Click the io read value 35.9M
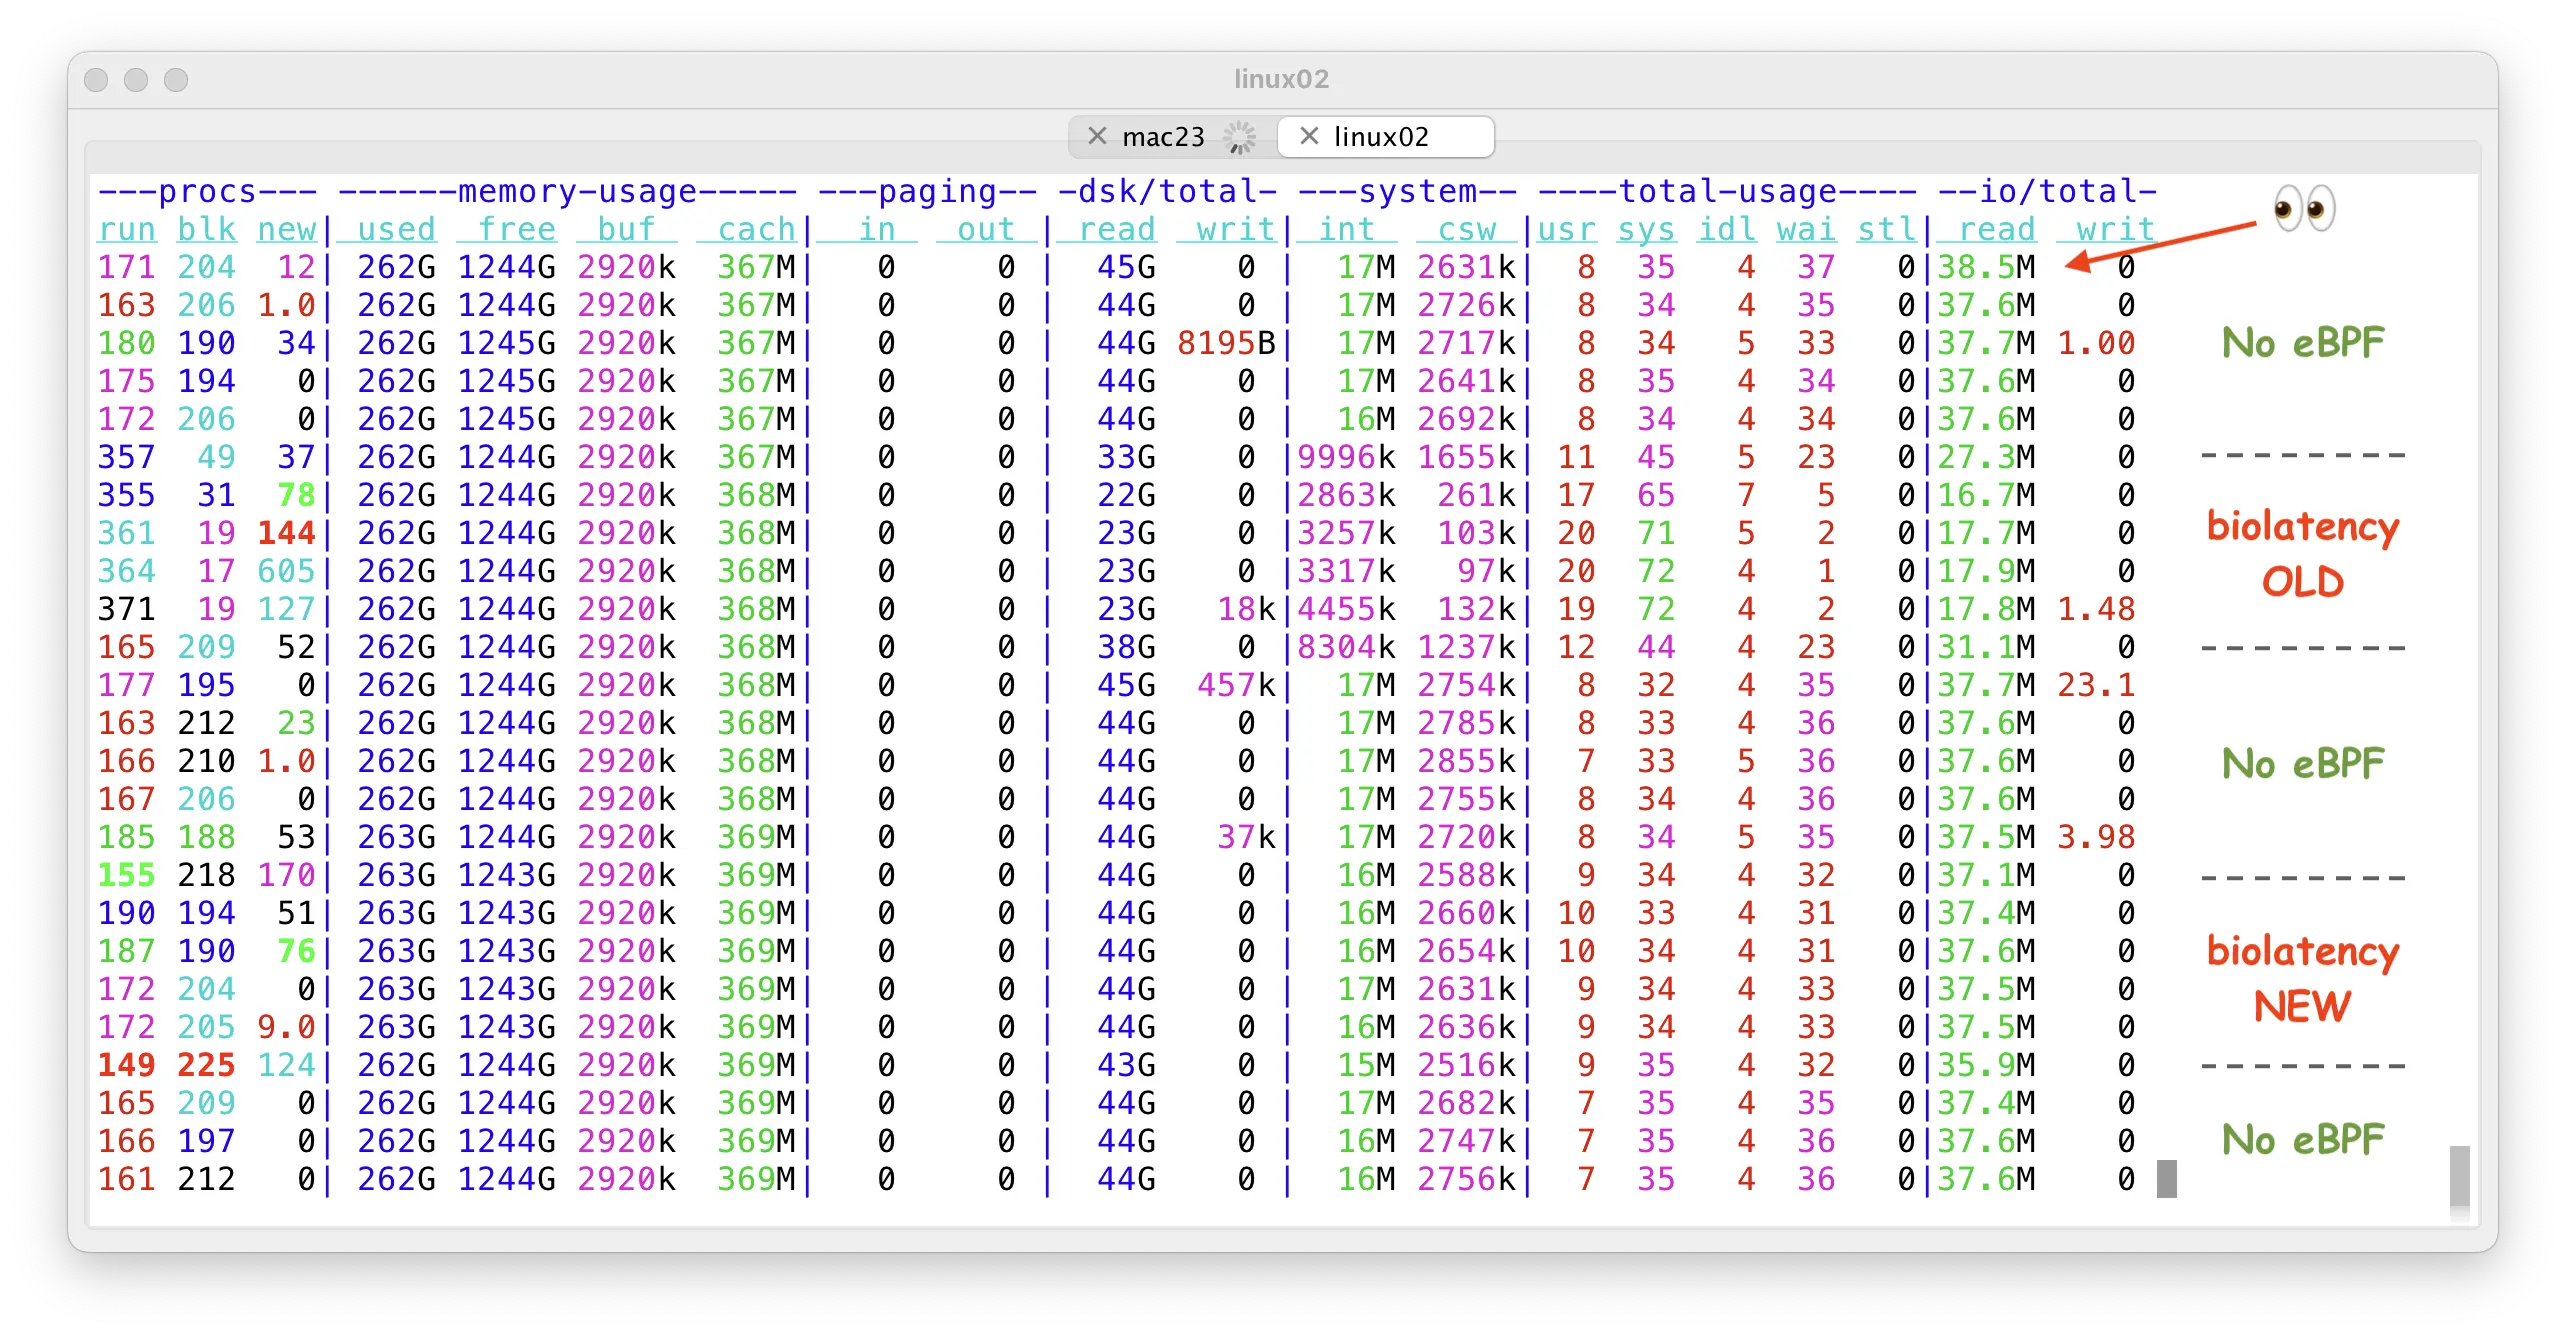Screen dimensions: 2566x1336 click(x=1987, y=1065)
